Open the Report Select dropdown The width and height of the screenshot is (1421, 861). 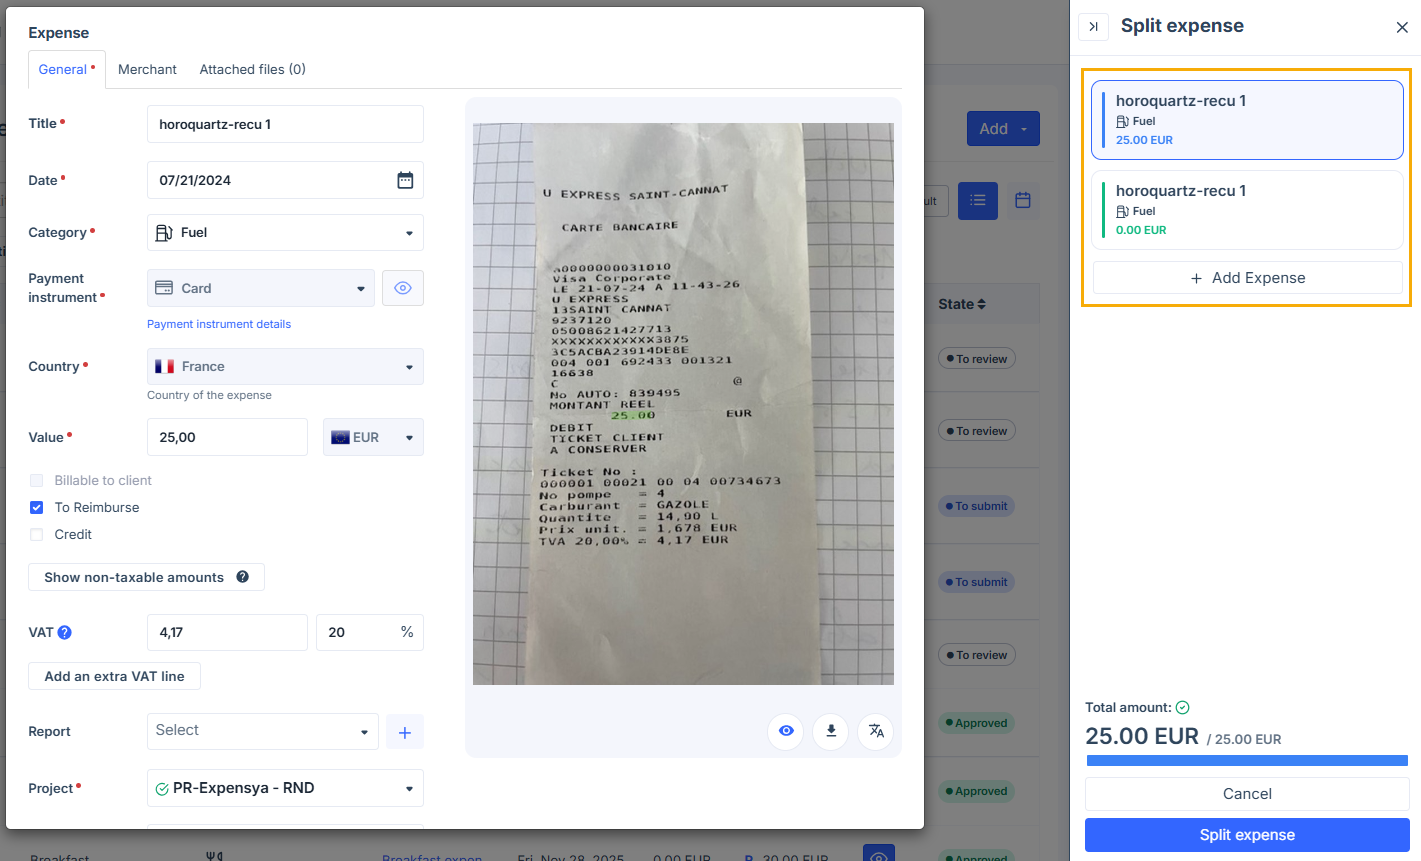263,732
